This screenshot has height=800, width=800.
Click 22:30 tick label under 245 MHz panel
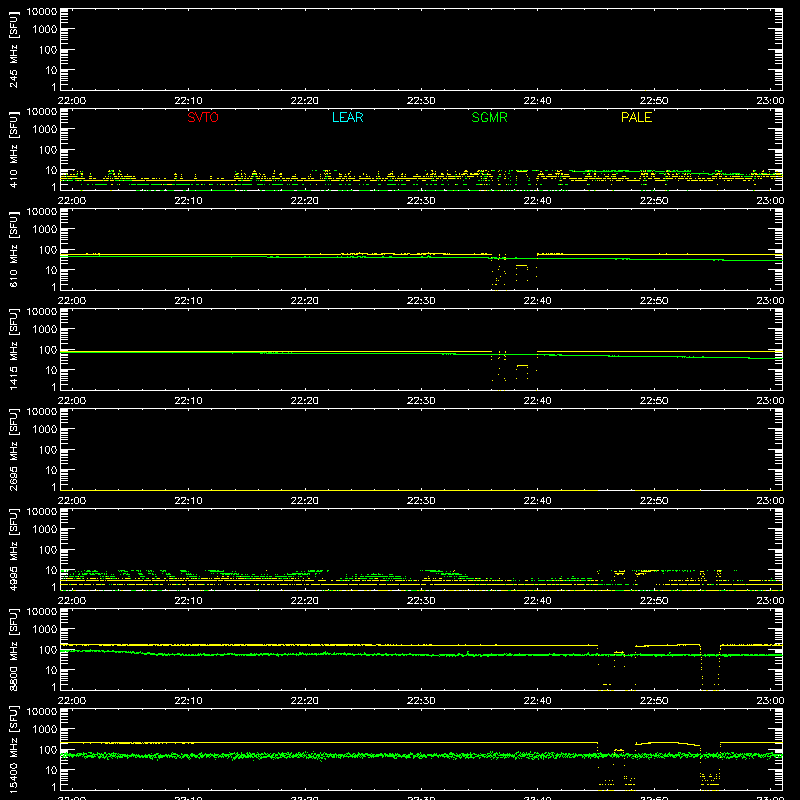(421, 101)
